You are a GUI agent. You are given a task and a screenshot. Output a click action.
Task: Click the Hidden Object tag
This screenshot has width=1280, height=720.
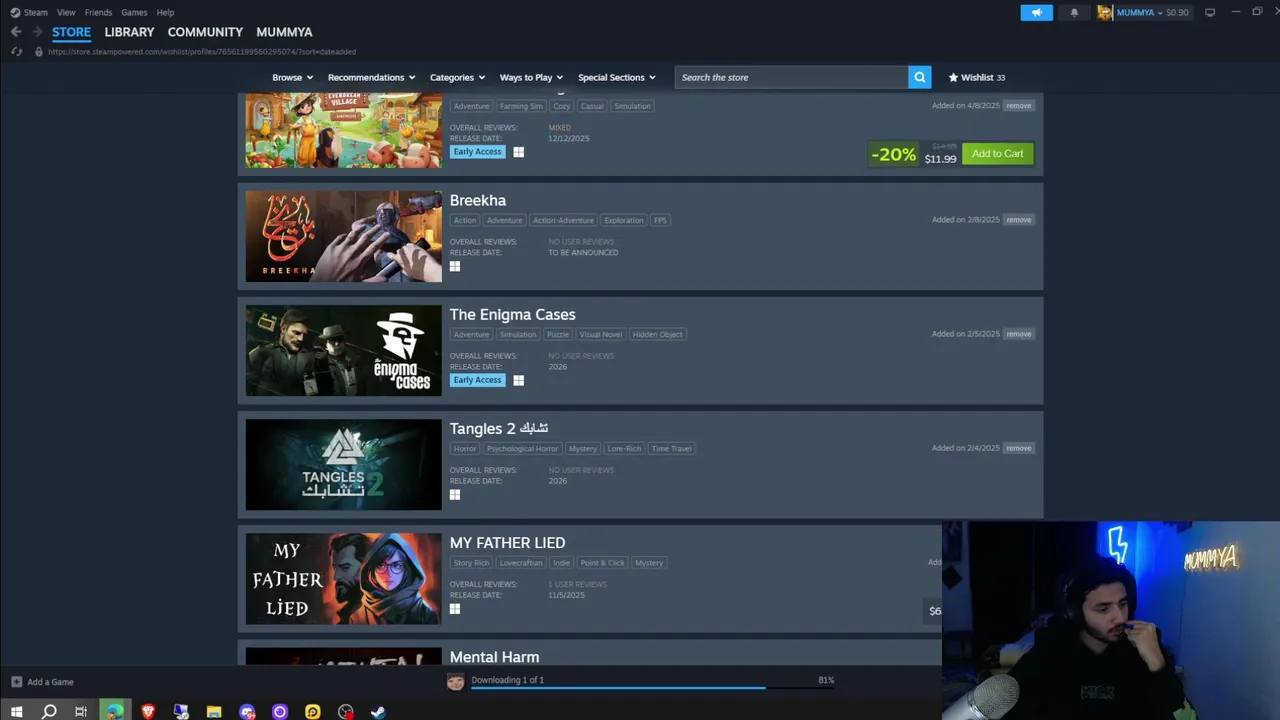pyautogui.click(x=657, y=334)
